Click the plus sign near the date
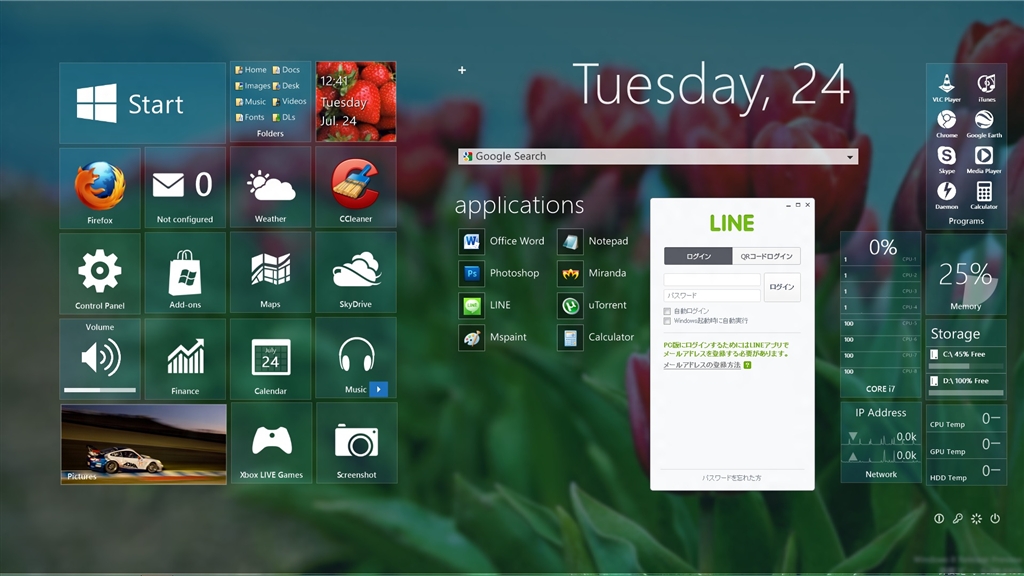Screen dimensions: 1024x576 [462, 70]
